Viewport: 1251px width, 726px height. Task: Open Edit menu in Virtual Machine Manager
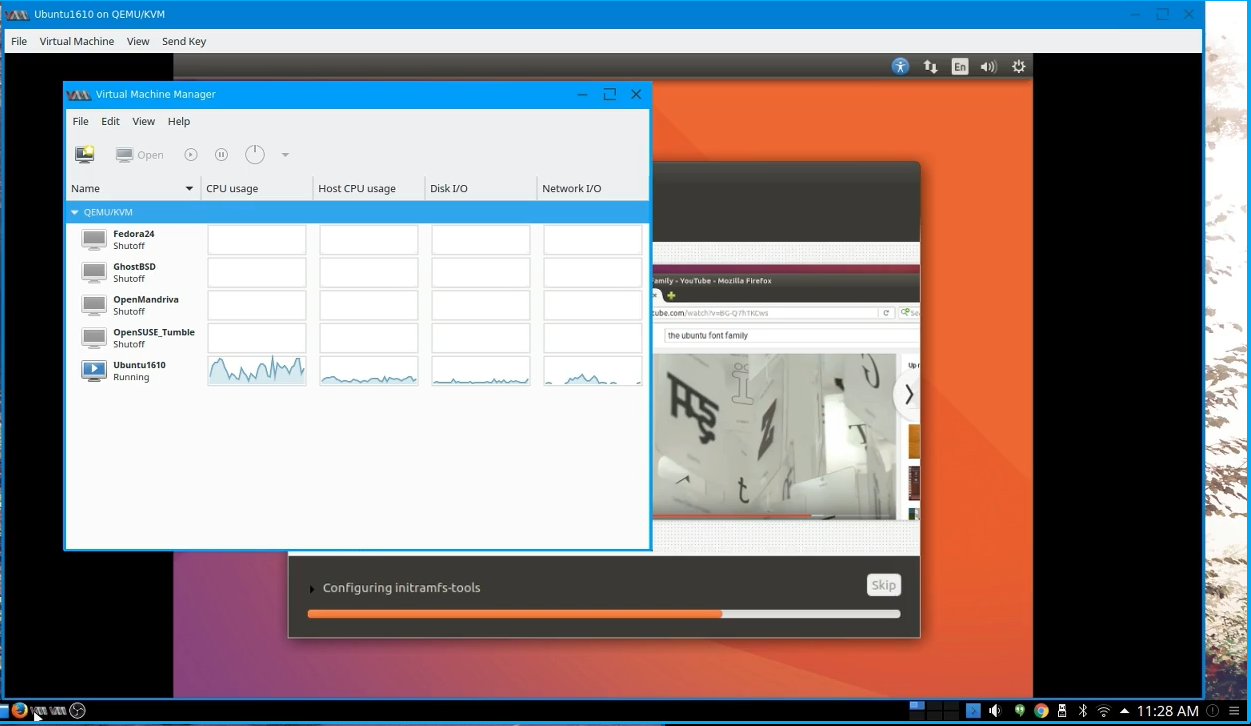(110, 121)
